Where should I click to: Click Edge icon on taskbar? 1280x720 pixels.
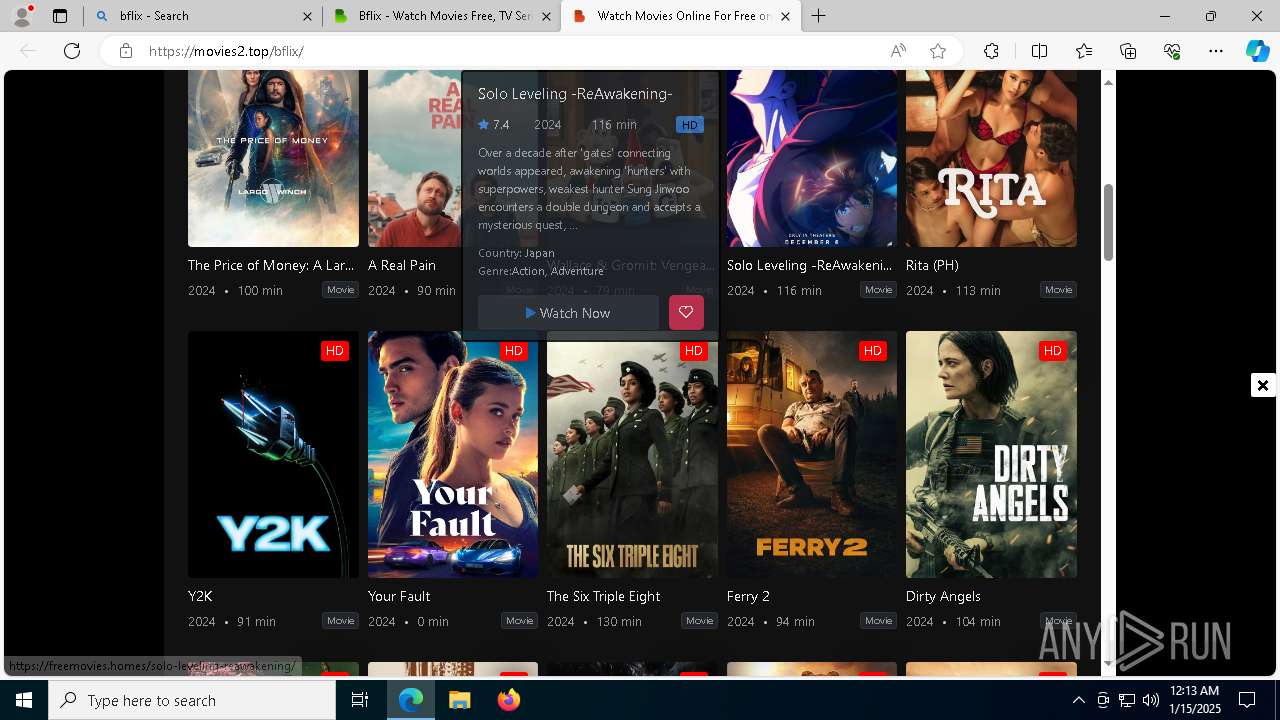[x=411, y=700]
